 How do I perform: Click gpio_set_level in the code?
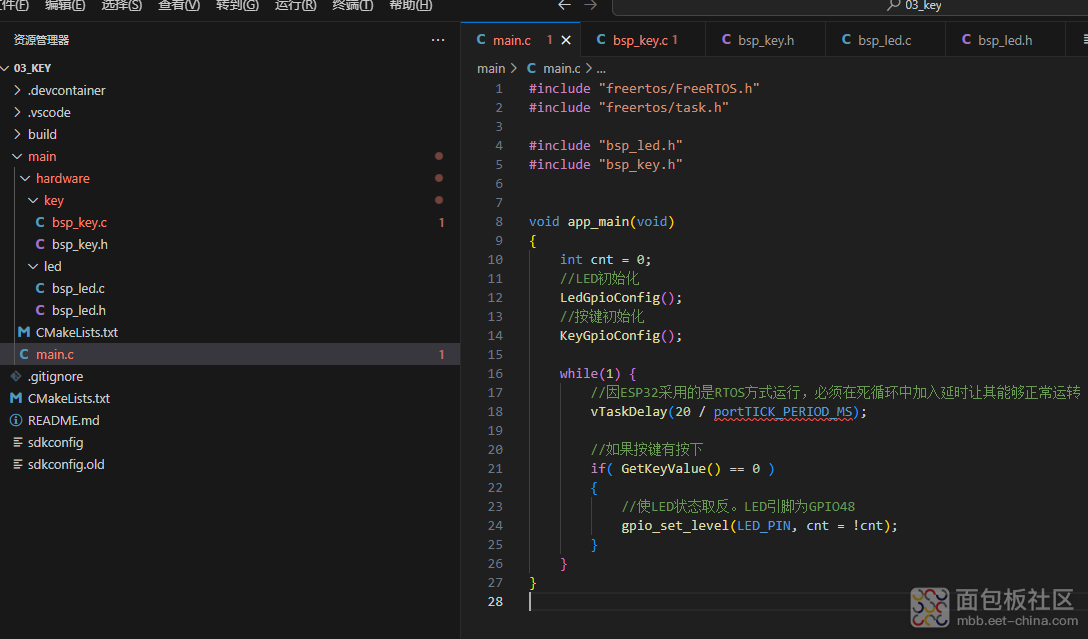pos(675,526)
